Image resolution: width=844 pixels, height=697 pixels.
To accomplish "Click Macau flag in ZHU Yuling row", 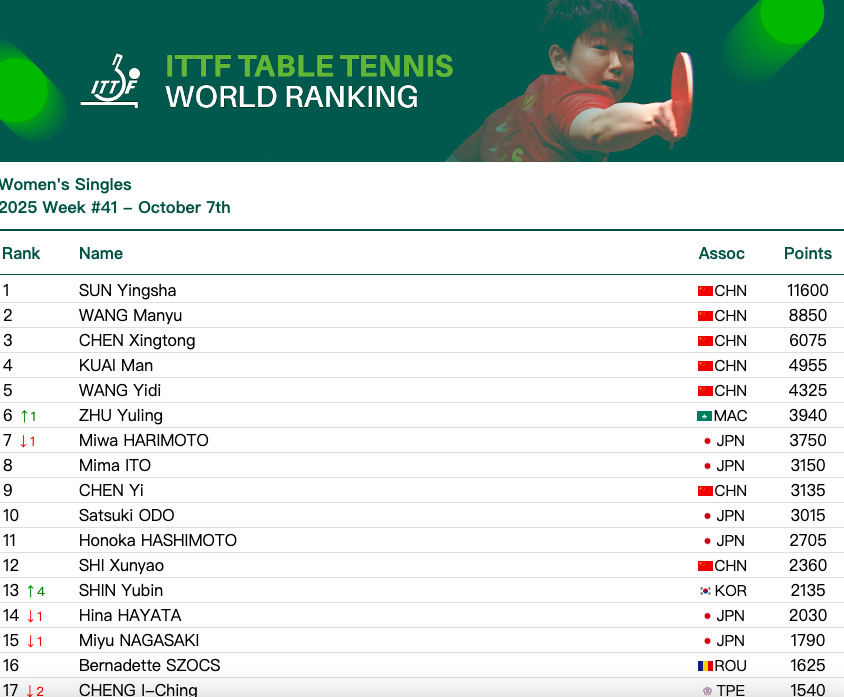I will (x=704, y=416).
